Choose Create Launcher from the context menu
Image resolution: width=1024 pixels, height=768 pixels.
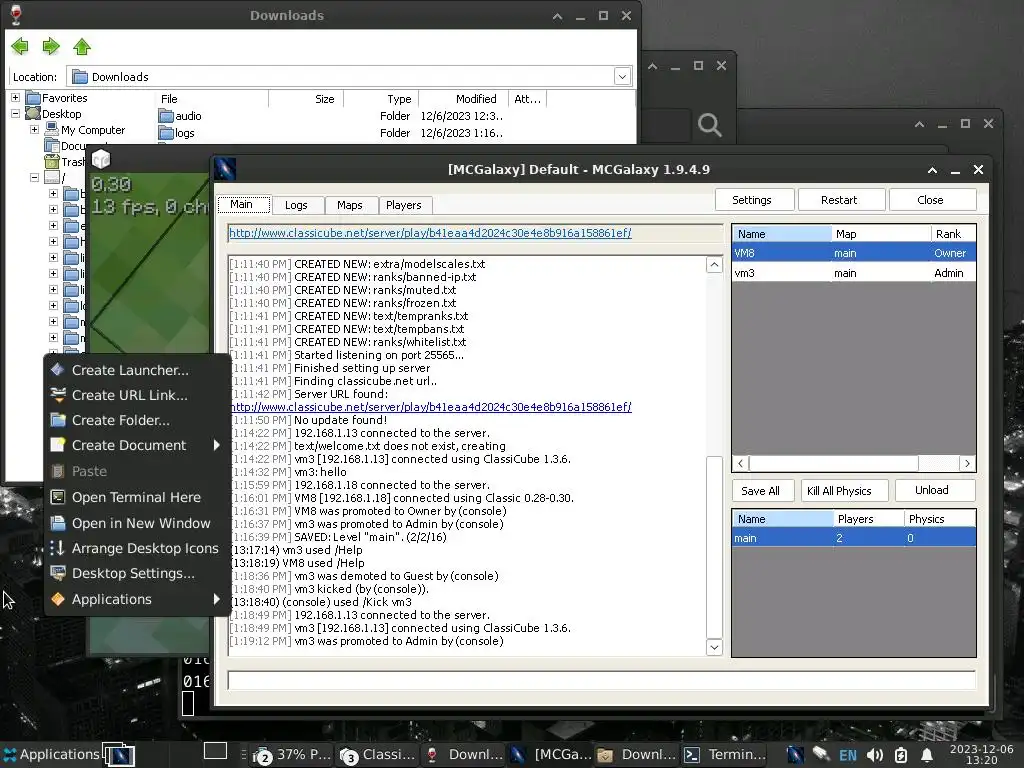(137, 370)
